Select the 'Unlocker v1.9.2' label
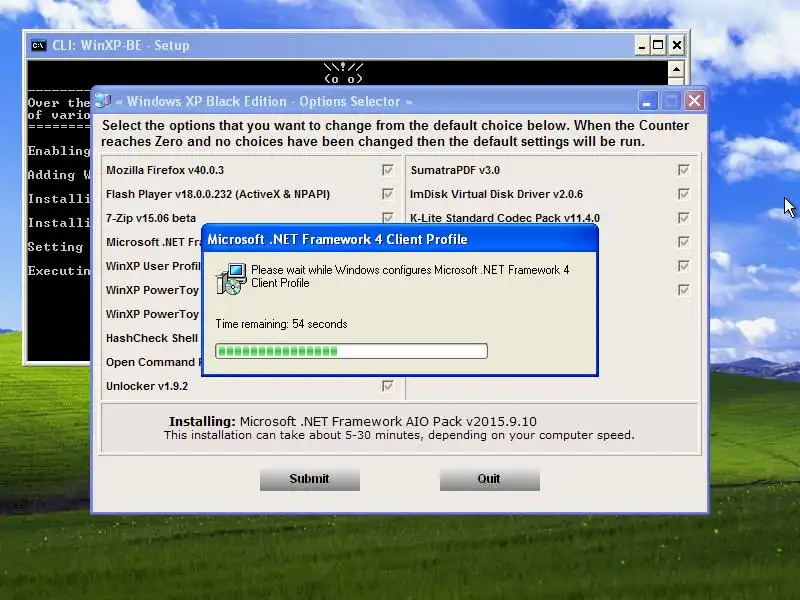The image size is (800, 600). 147,386
